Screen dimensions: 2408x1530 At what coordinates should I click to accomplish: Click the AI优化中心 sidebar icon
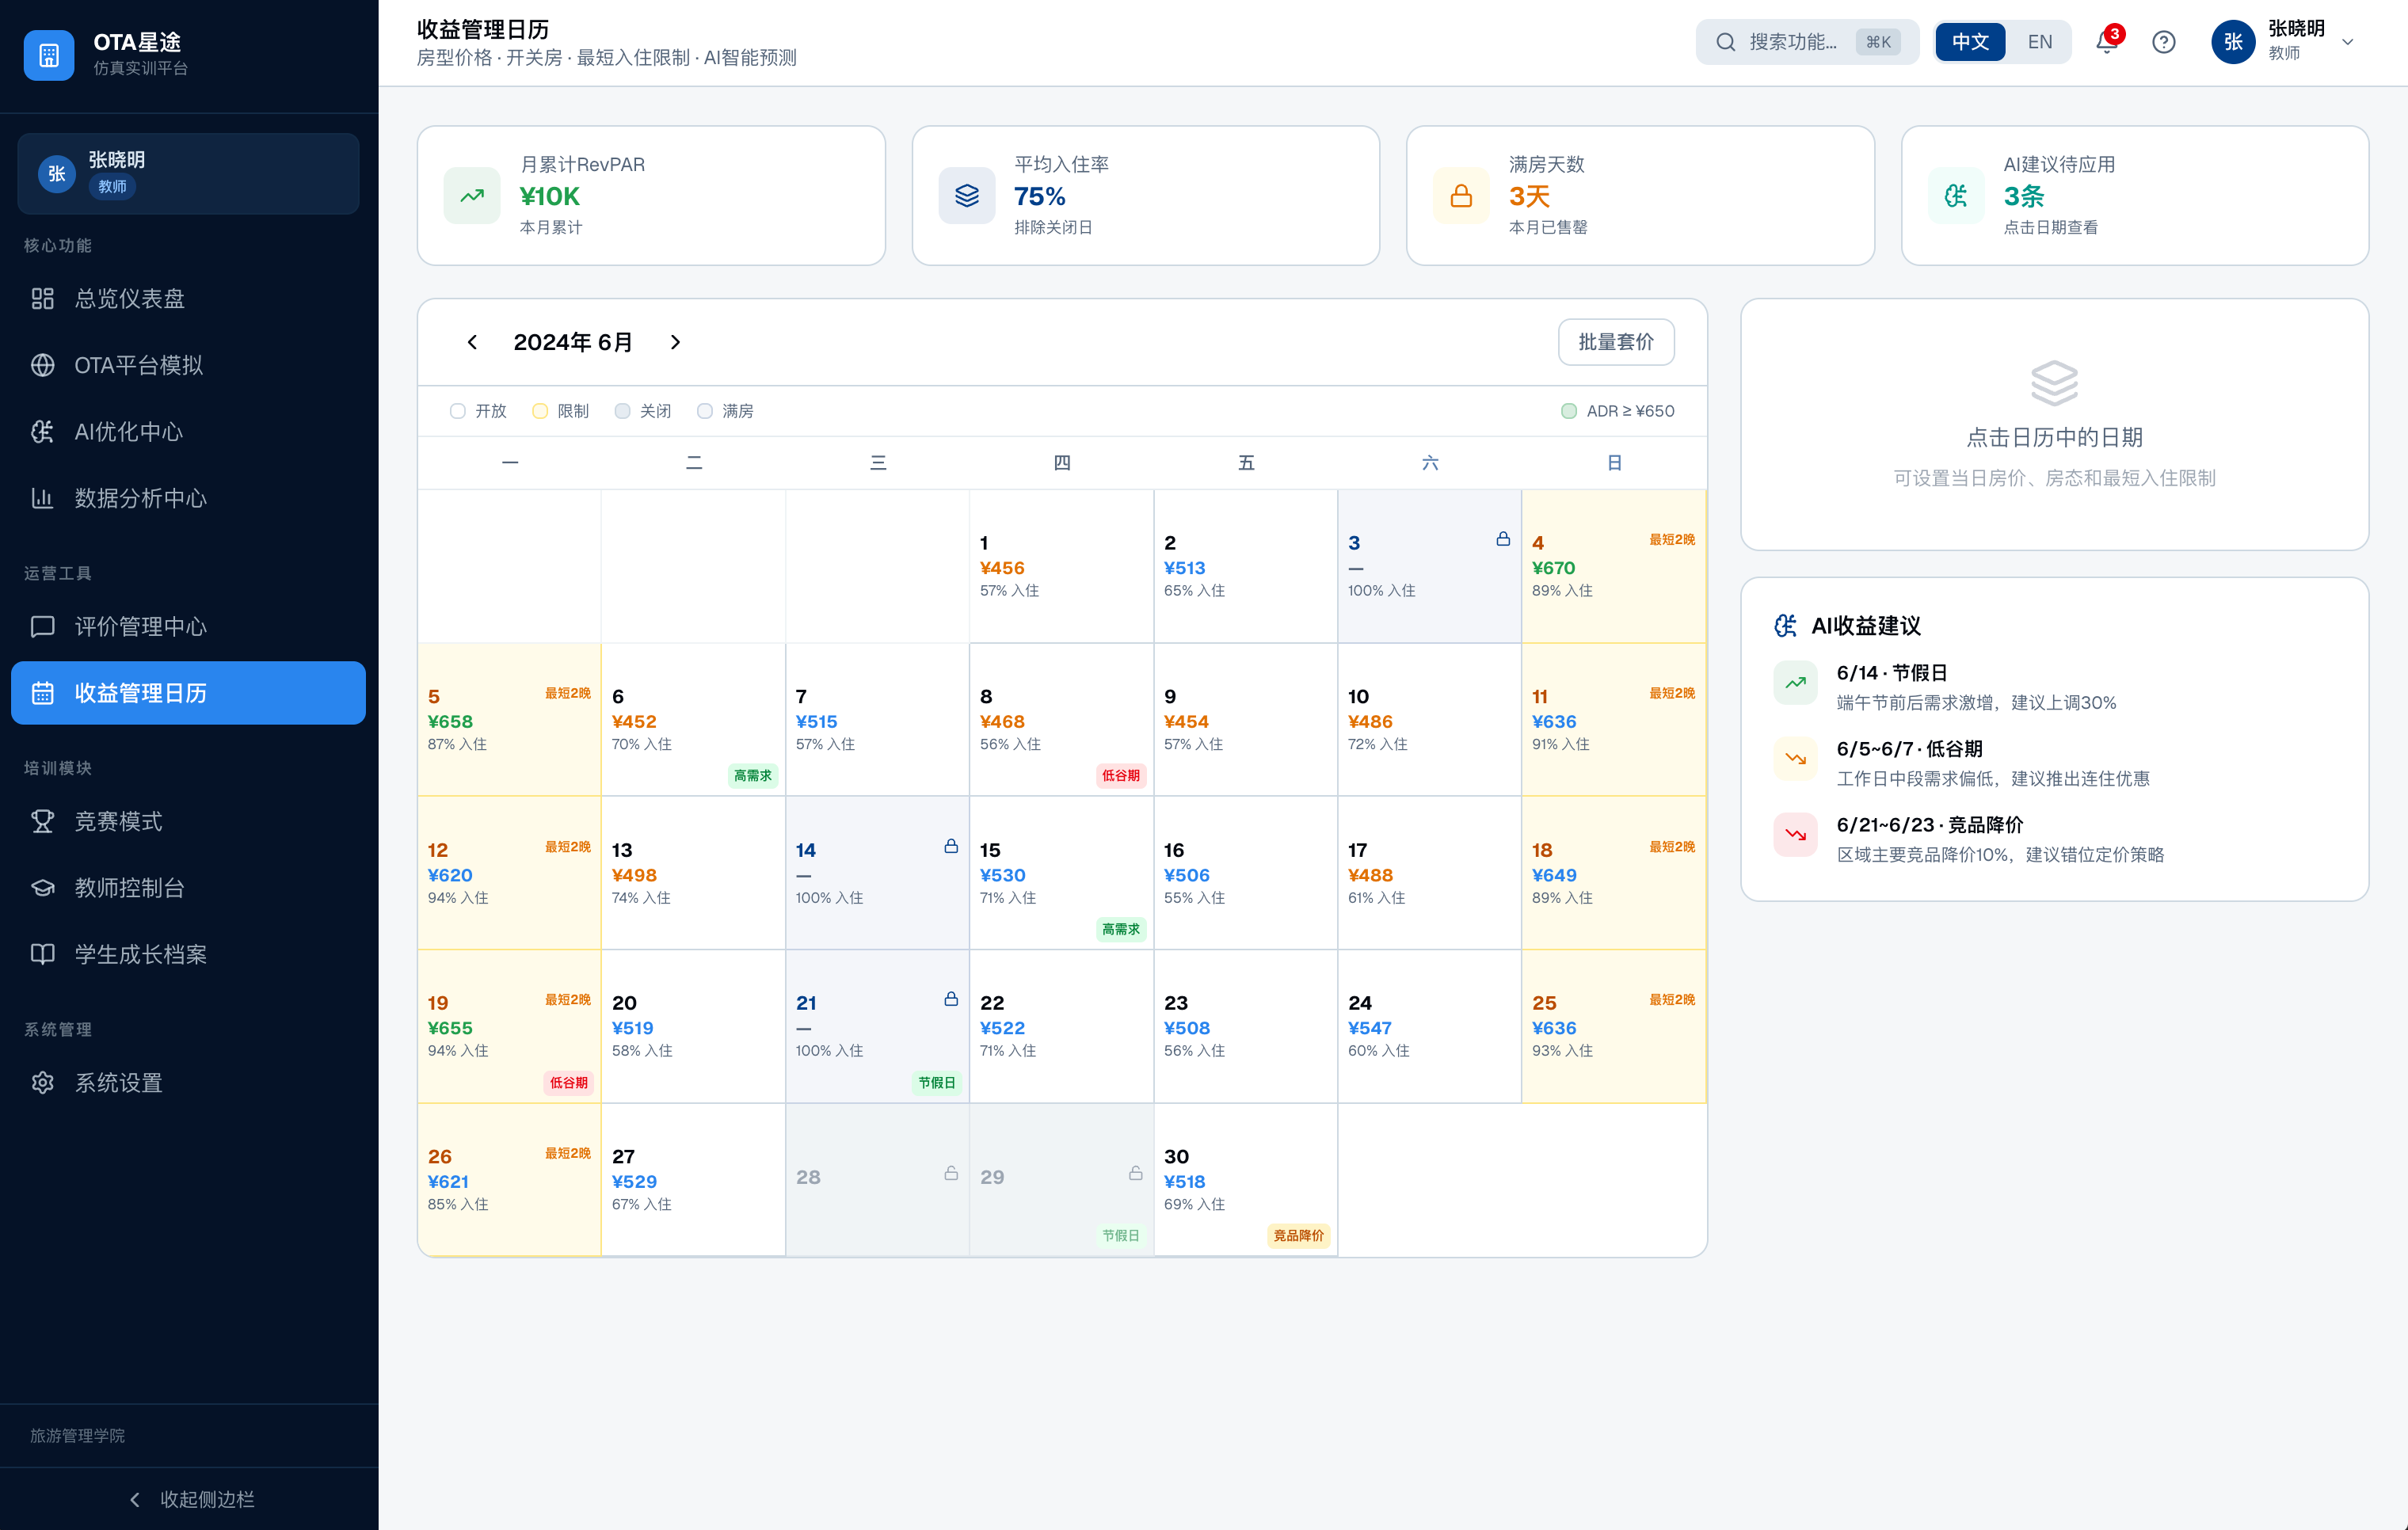pos(42,432)
